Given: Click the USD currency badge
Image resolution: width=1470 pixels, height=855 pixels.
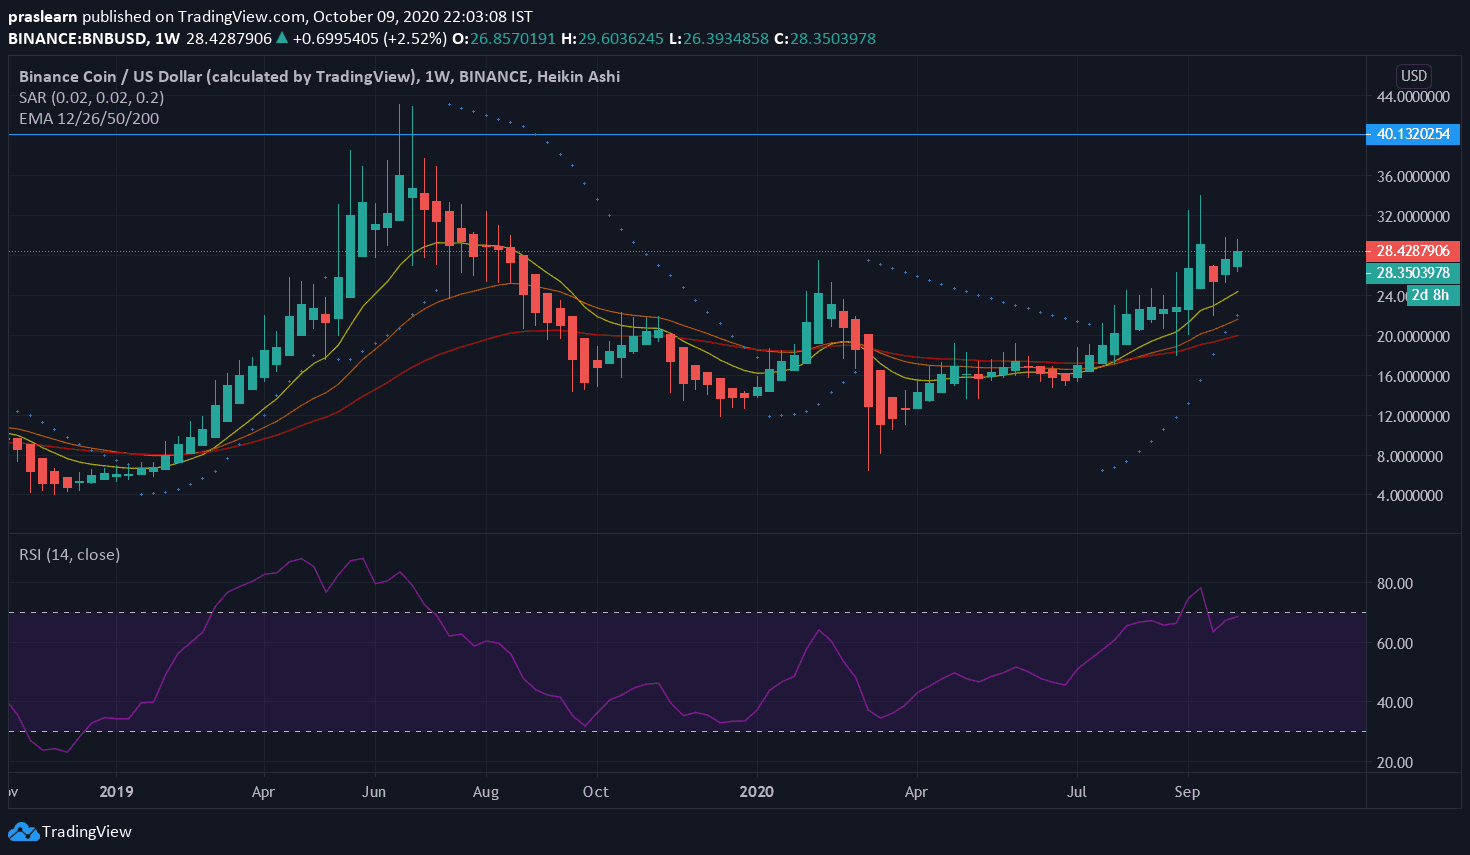Looking at the screenshot, I should (x=1413, y=76).
